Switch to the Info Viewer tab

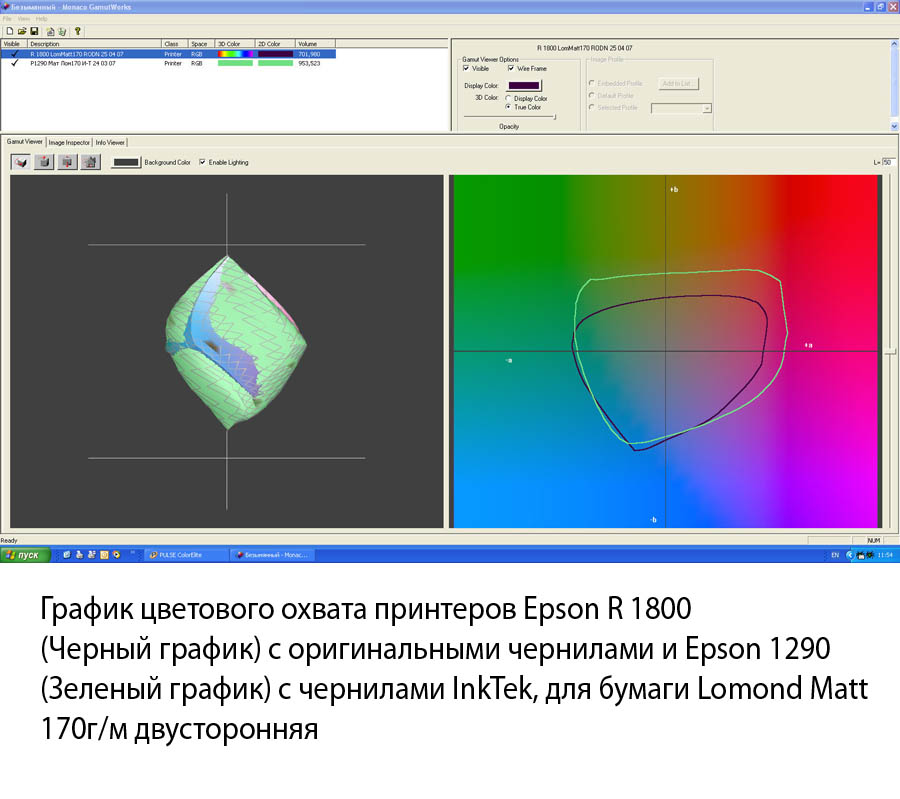110,142
